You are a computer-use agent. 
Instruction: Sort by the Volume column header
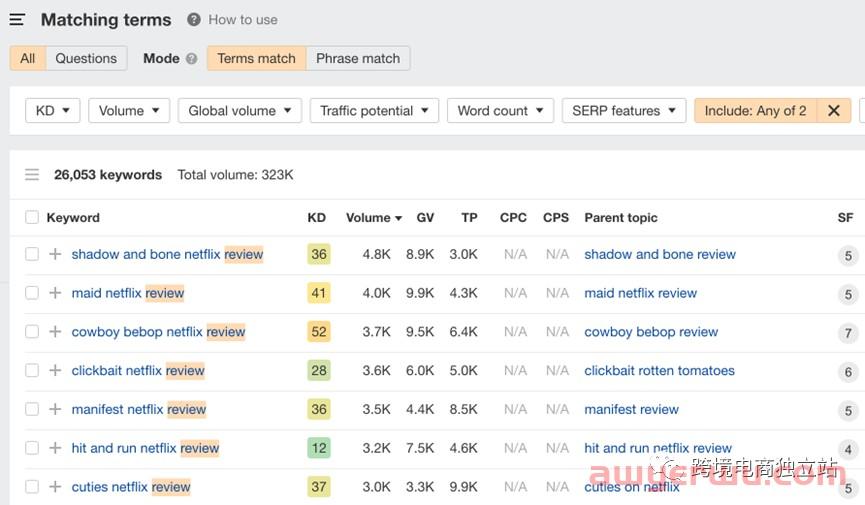(x=373, y=217)
